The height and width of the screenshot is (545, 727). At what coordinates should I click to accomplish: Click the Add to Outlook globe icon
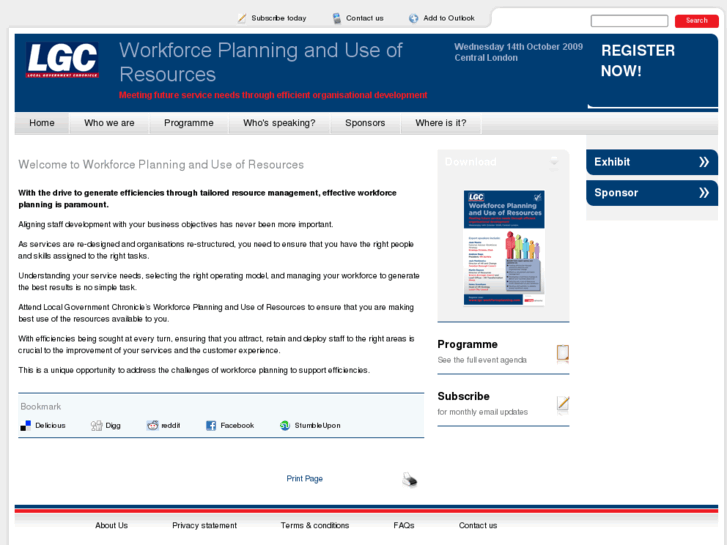(x=413, y=18)
